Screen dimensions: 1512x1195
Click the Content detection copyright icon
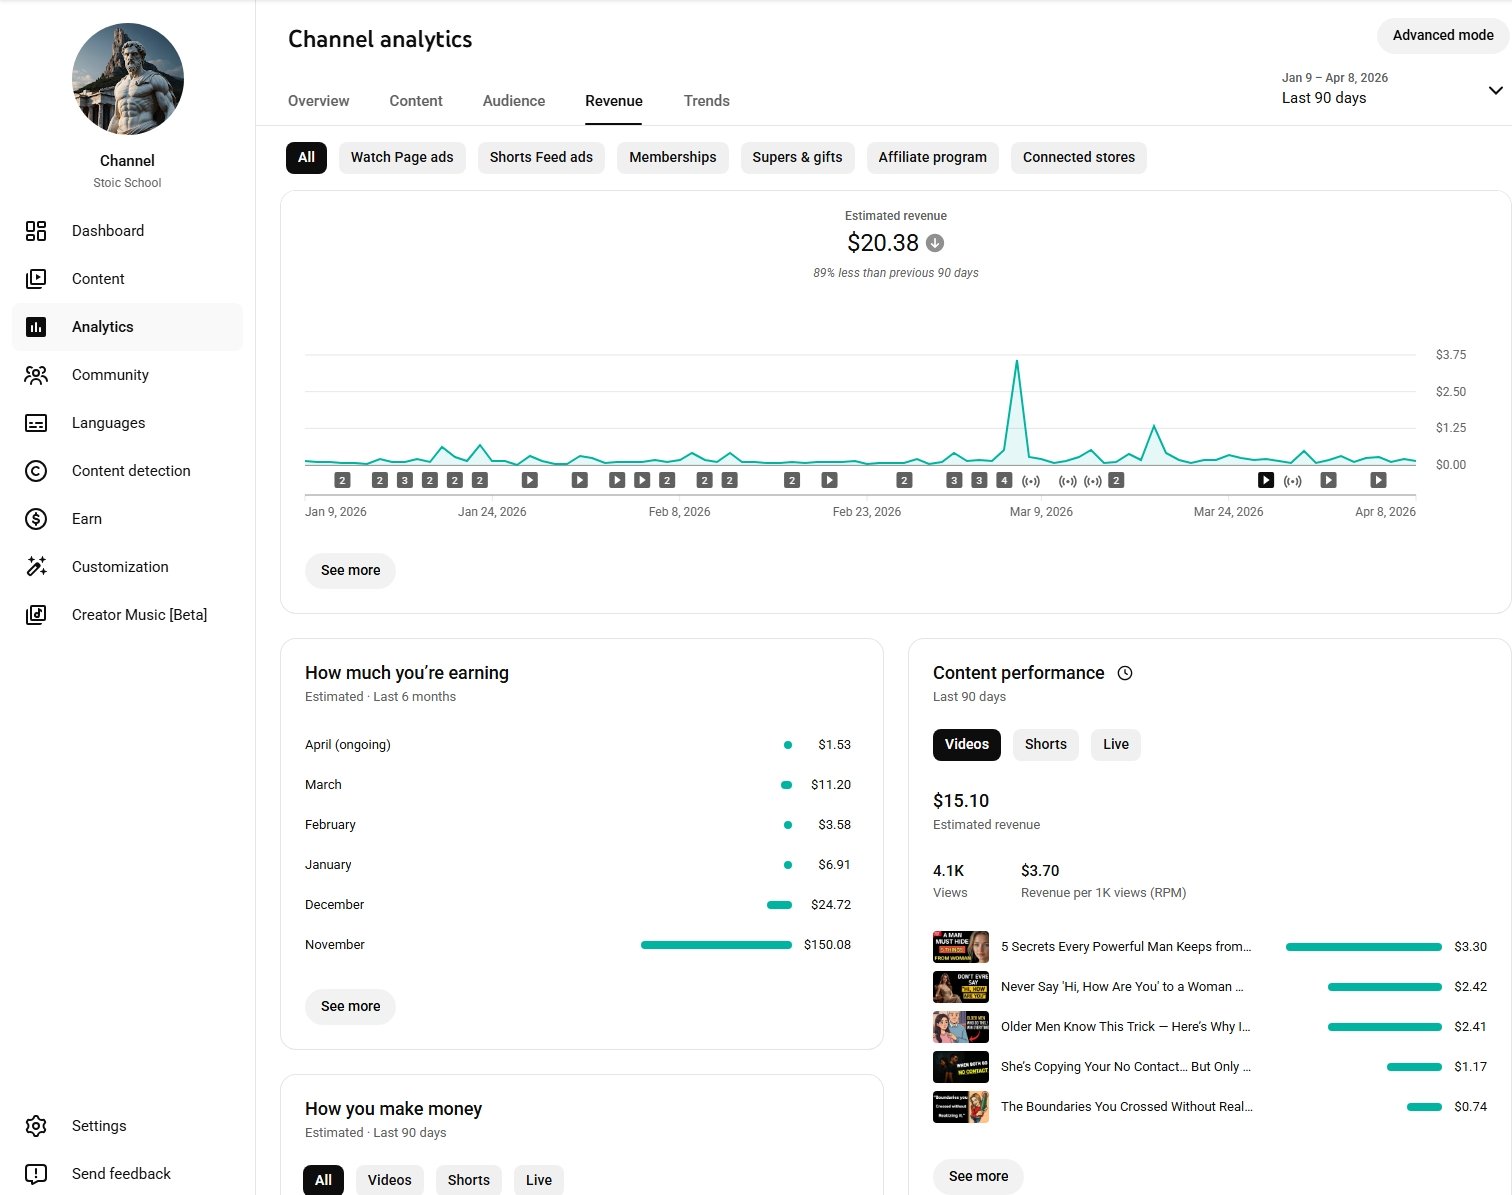tap(36, 471)
